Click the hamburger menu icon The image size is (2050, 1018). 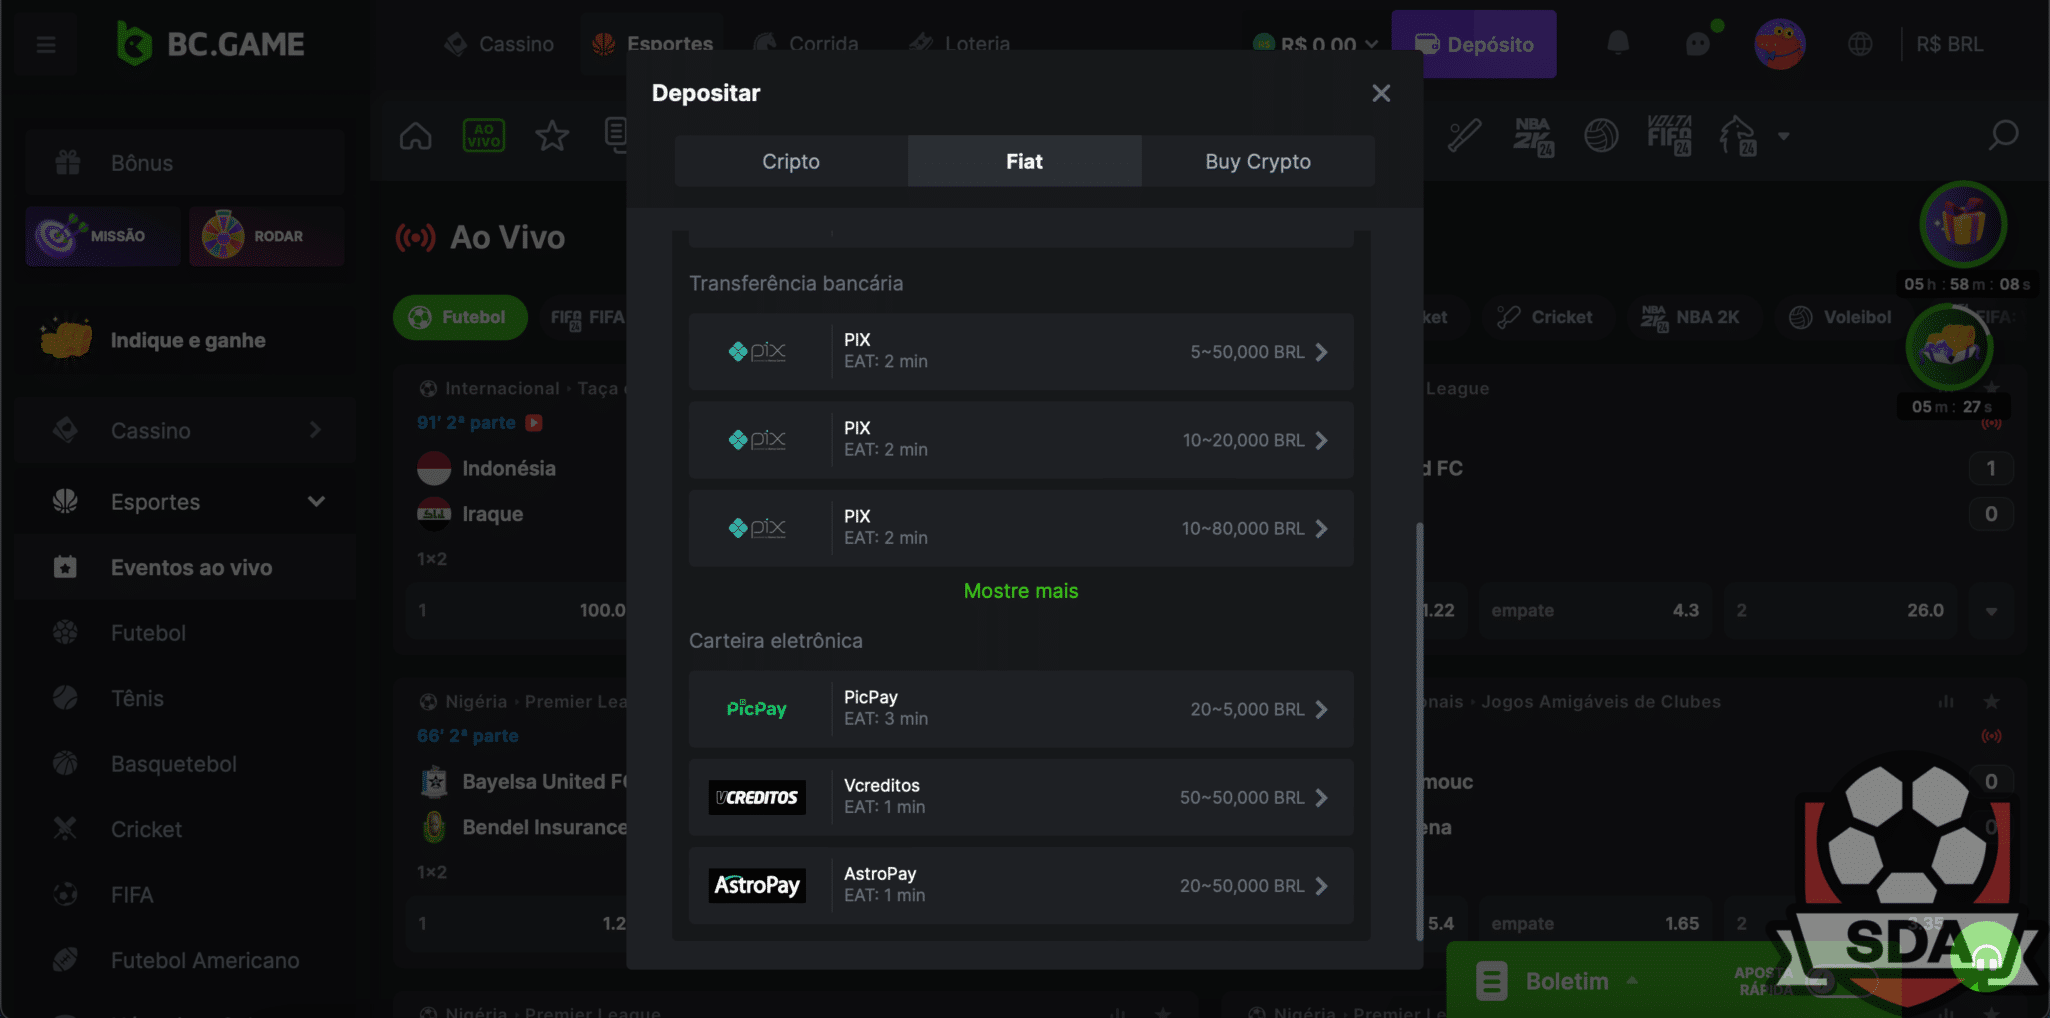pyautogui.click(x=46, y=44)
